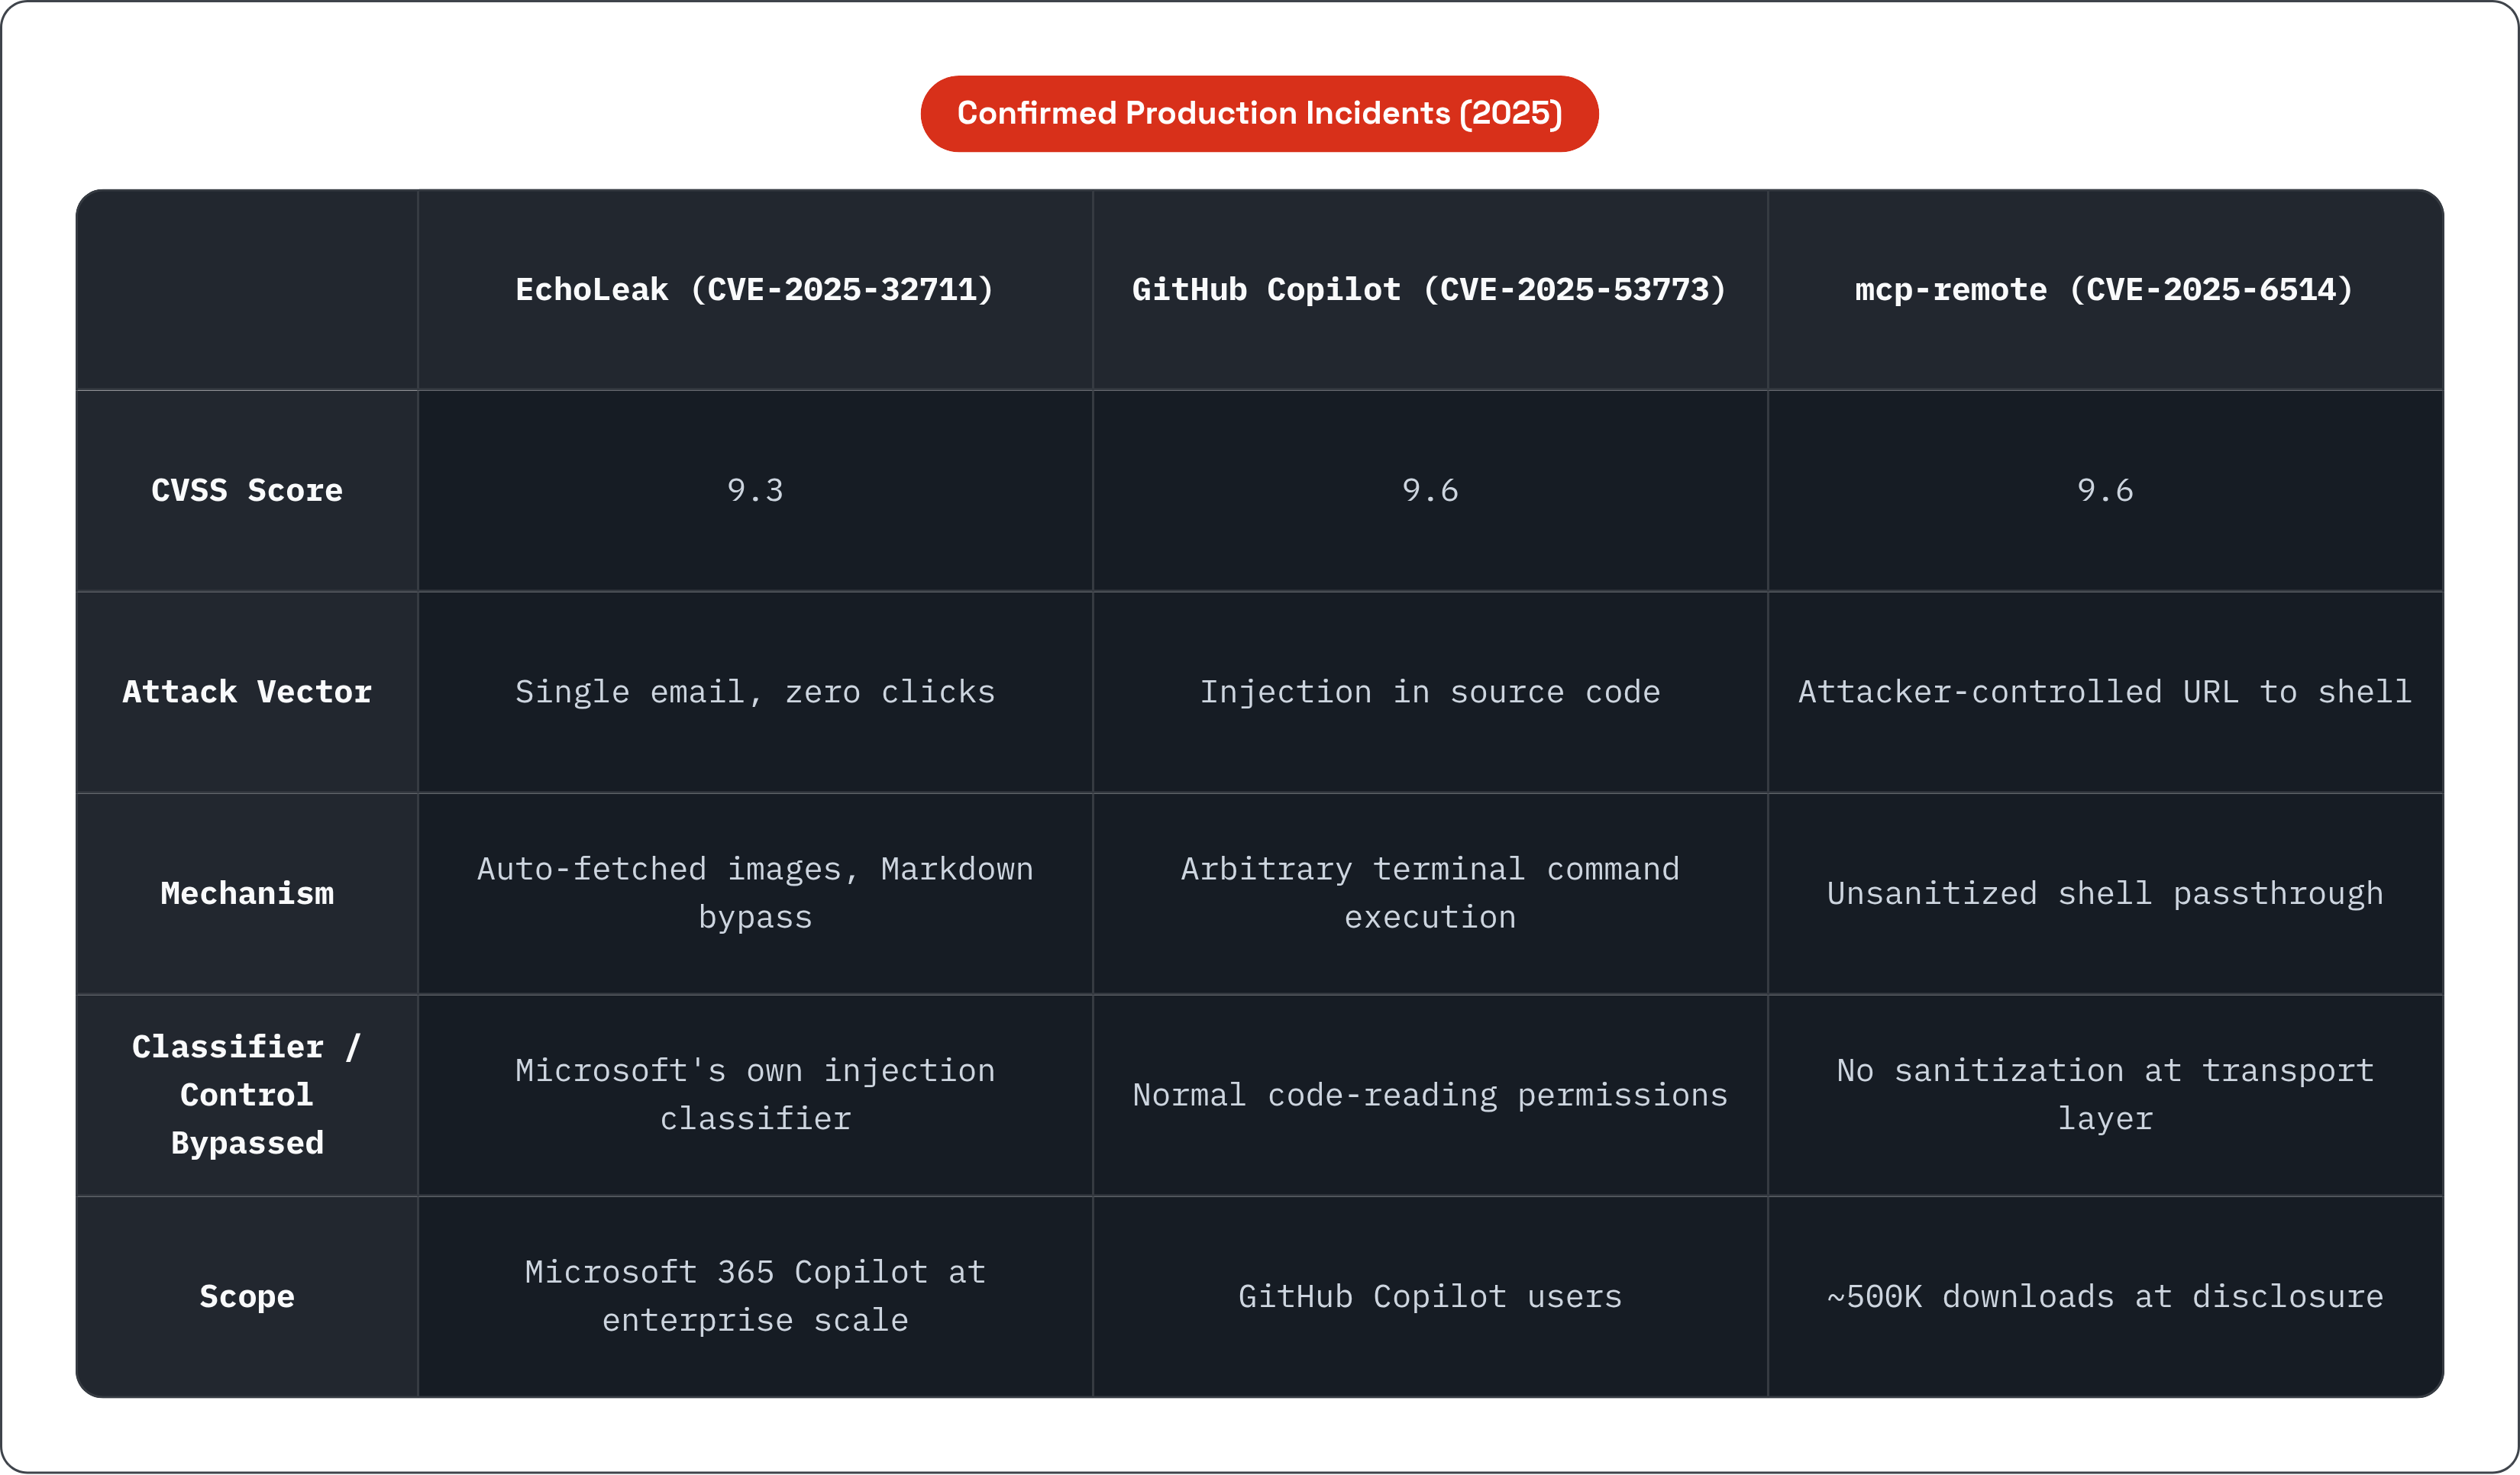Click the 'Confirmed Production Incidents (2025)' red badge
This screenshot has height=1475, width=2520.
tap(1259, 114)
